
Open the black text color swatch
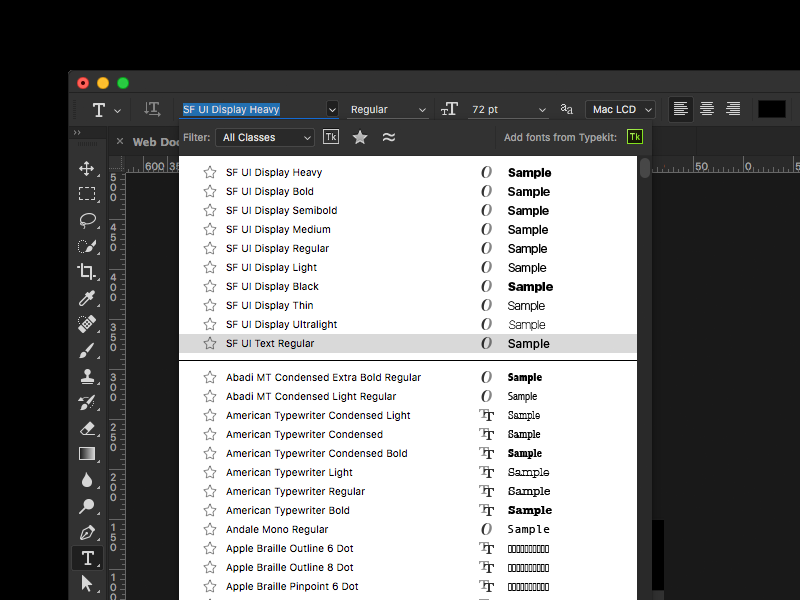coord(771,109)
